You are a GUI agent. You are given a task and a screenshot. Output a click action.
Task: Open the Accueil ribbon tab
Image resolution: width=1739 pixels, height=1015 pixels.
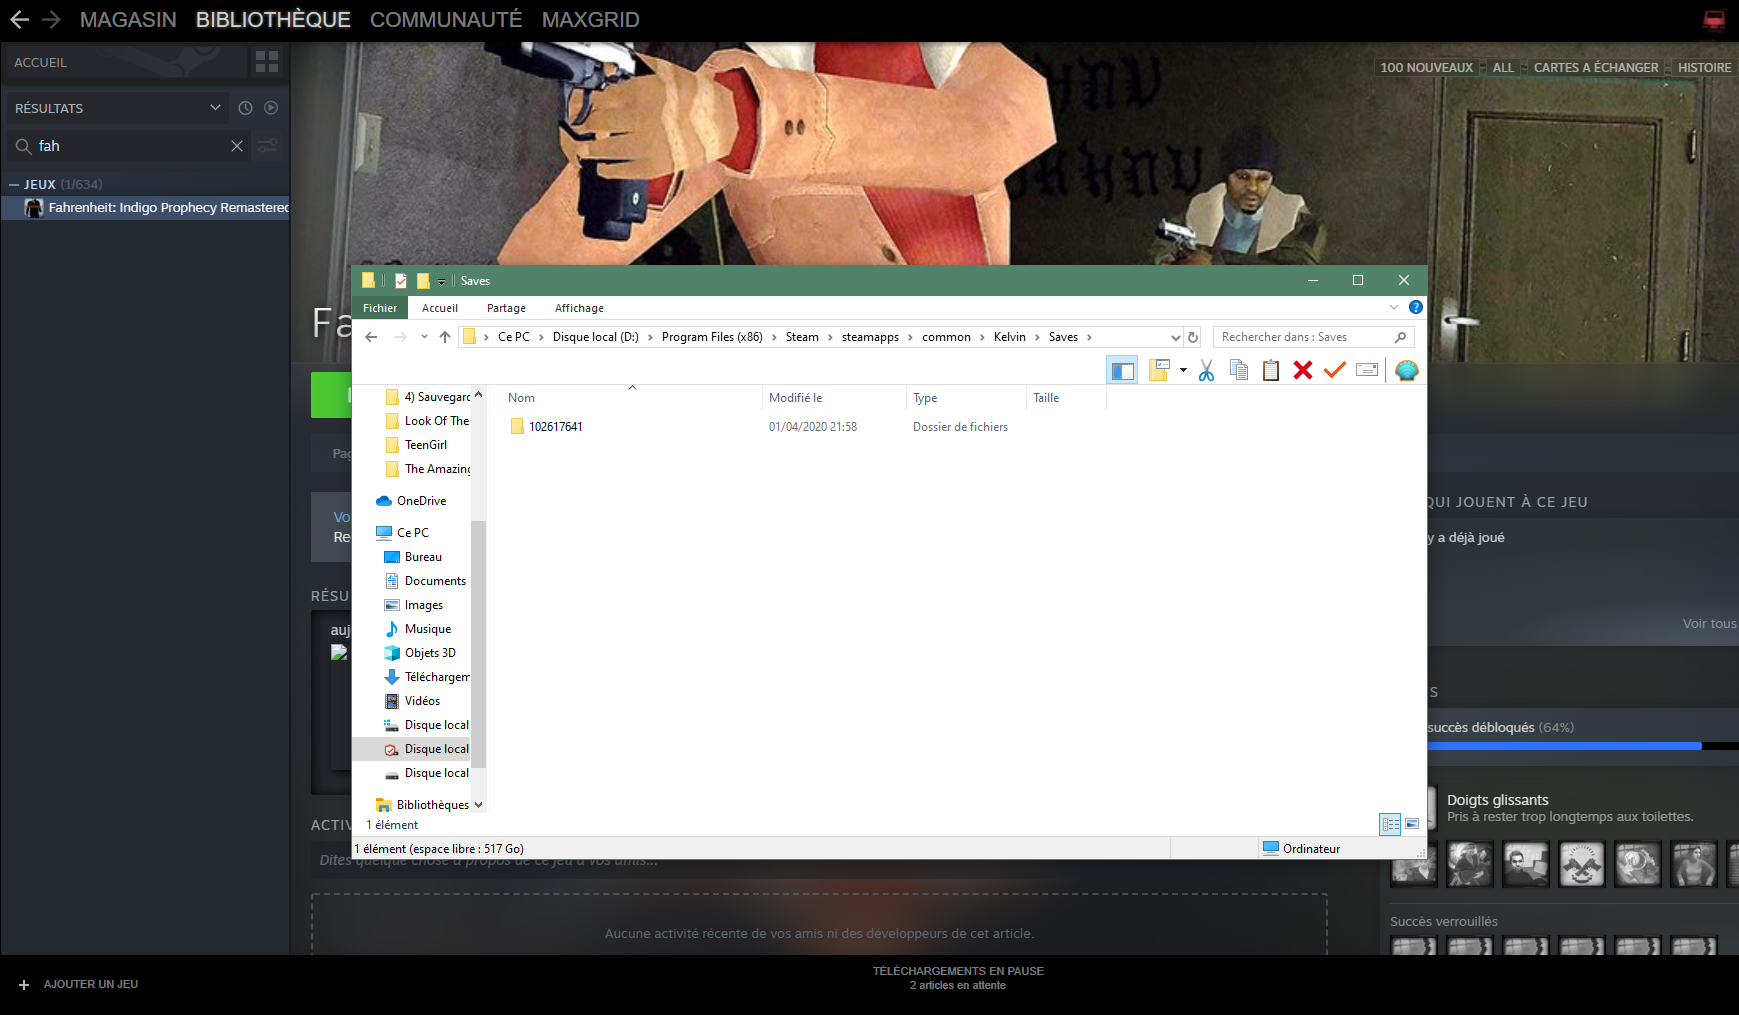point(440,308)
